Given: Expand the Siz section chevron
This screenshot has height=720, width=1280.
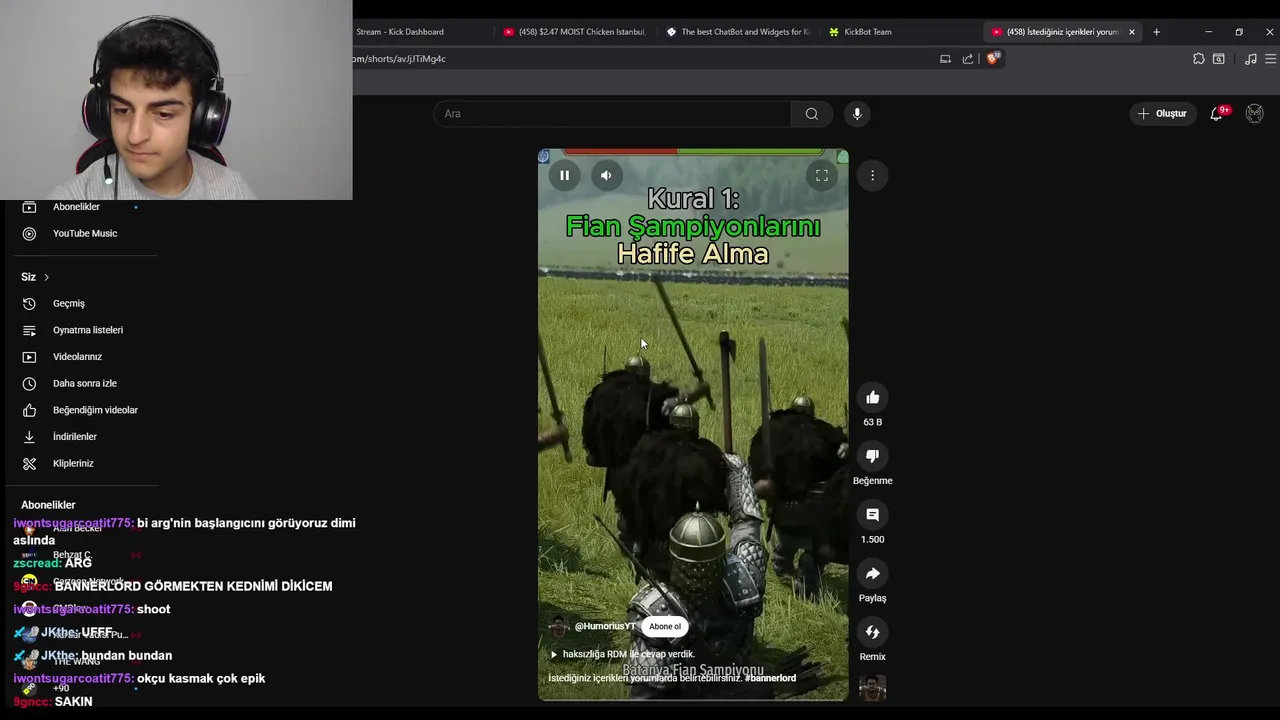Looking at the screenshot, I should click(46, 277).
